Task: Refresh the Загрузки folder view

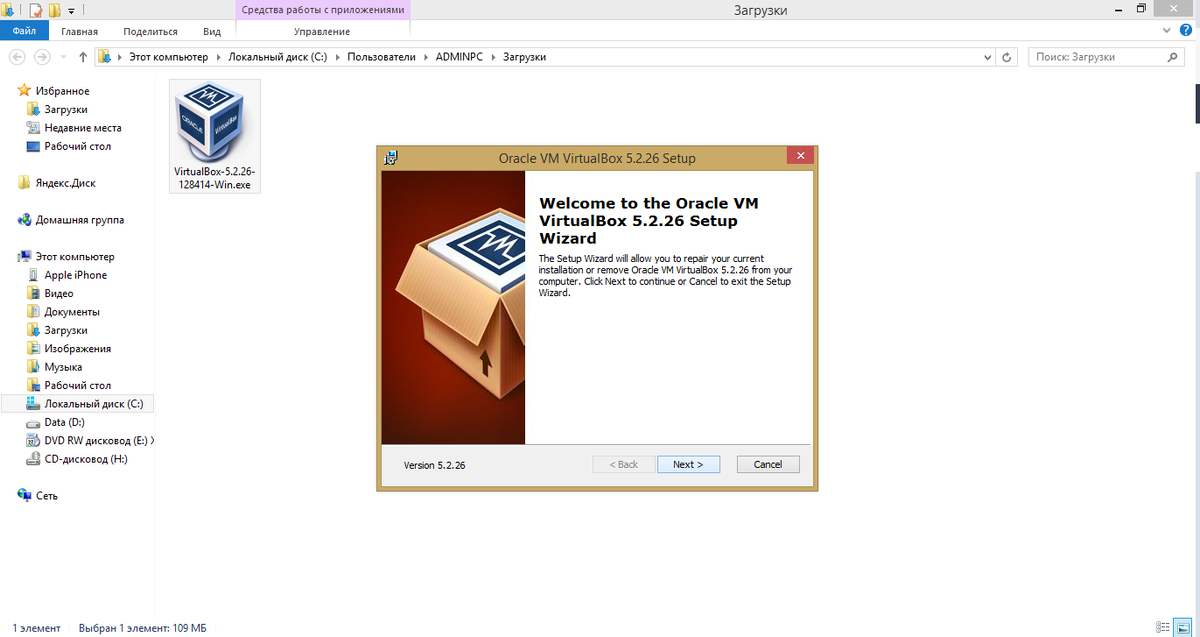Action: click(x=1006, y=57)
